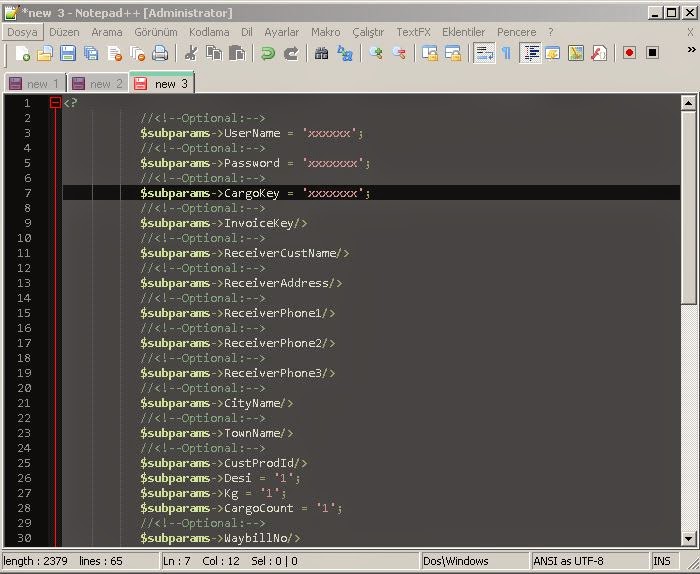Click the Dos\Windows status bar field
700x574 pixels.
point(475,561)
